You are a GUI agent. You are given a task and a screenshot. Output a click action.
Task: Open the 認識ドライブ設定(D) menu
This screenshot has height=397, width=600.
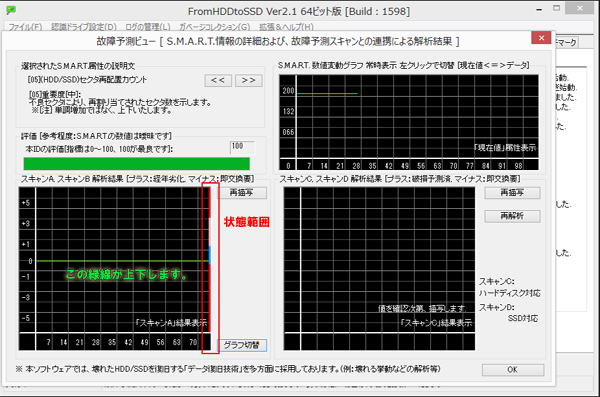pyautogui.click(x=84, y=27)
